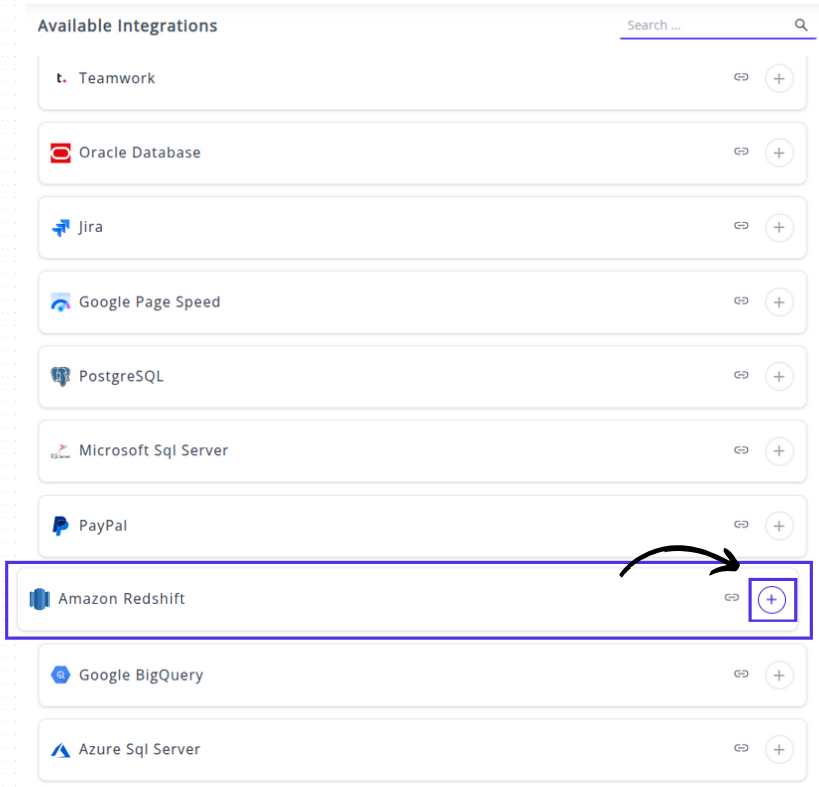Click the plus icon for Amazon Redshift
This screenshot has height=787, width=819.
point(771,599)
